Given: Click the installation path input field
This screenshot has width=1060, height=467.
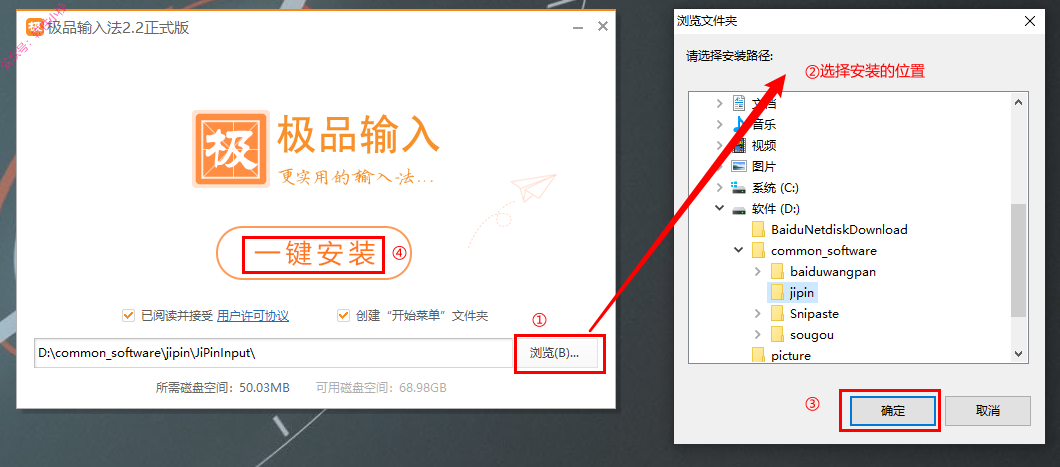Looking at the screenshot, I should (273, 353).
